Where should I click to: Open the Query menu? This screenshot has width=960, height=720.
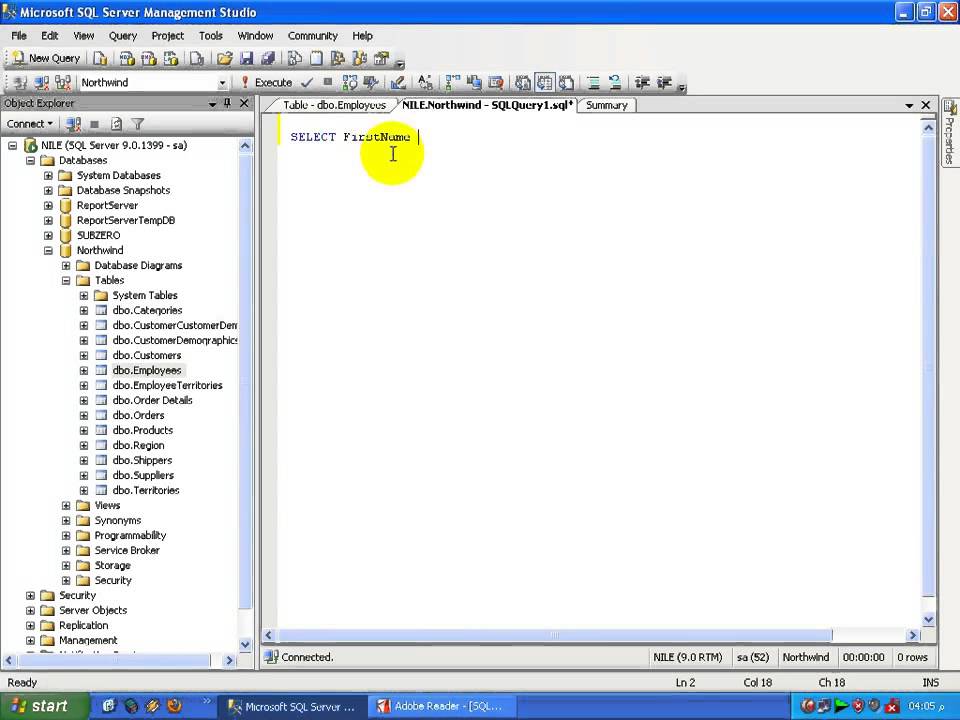click(122, 36)
